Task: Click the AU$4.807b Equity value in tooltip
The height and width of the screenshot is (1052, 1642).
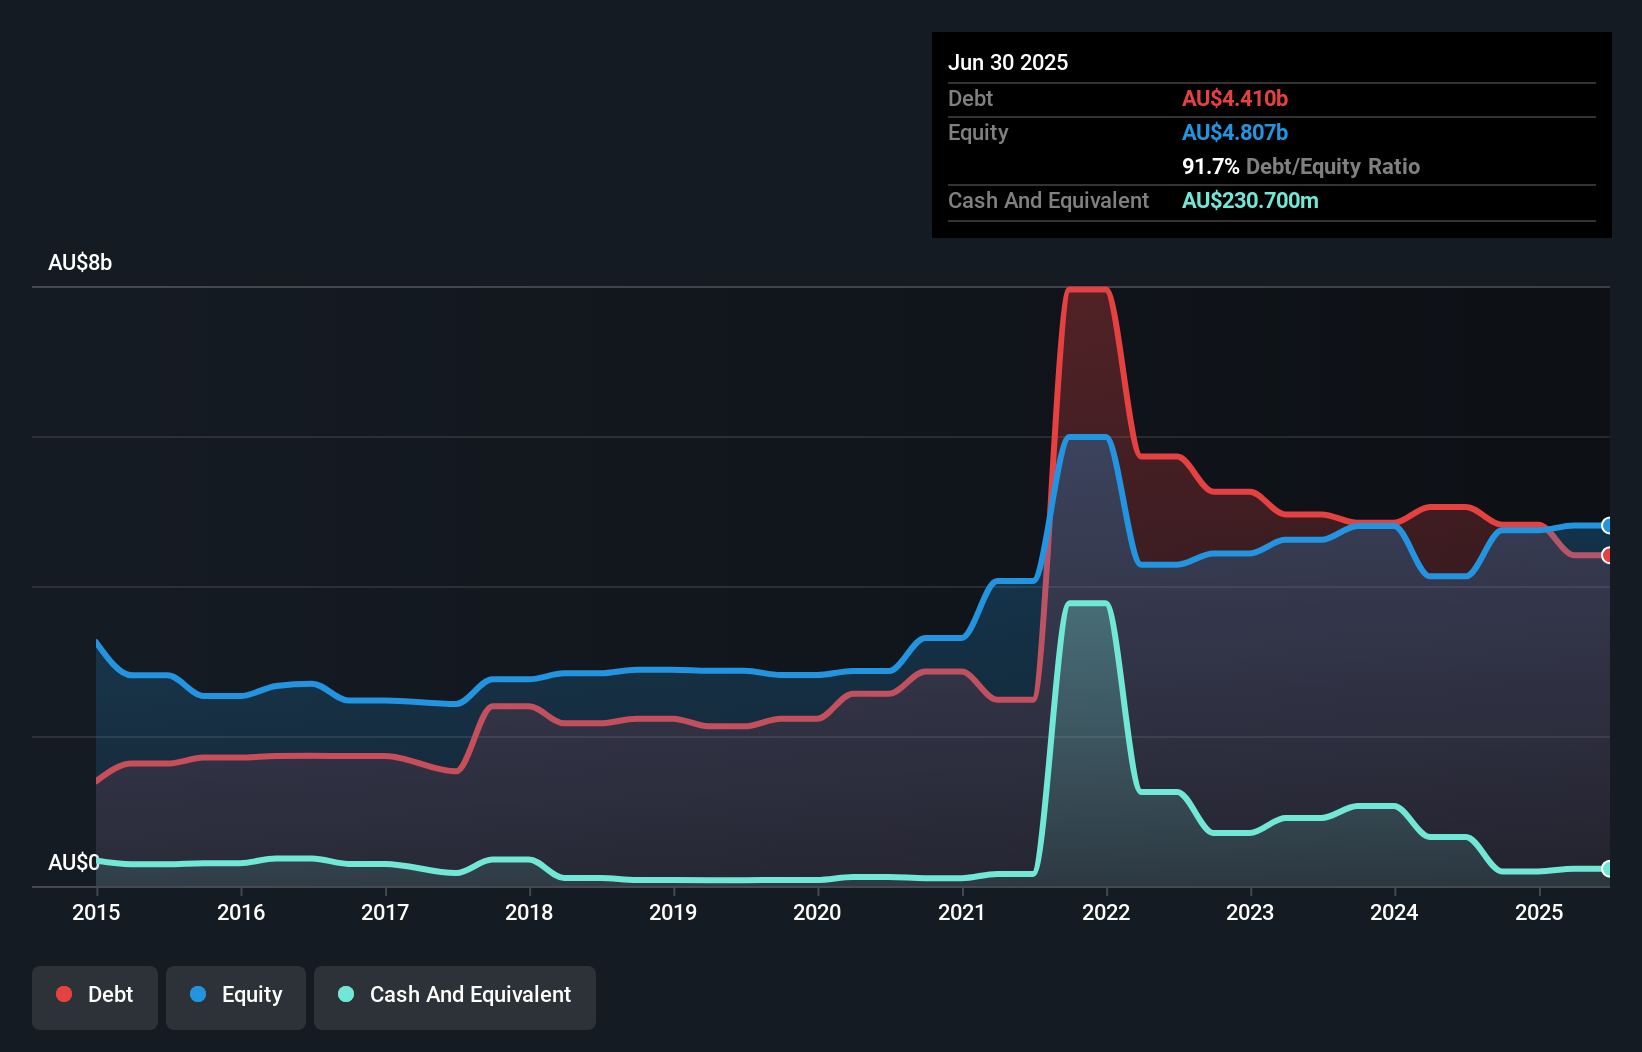Action: [x=1236, y=132]
